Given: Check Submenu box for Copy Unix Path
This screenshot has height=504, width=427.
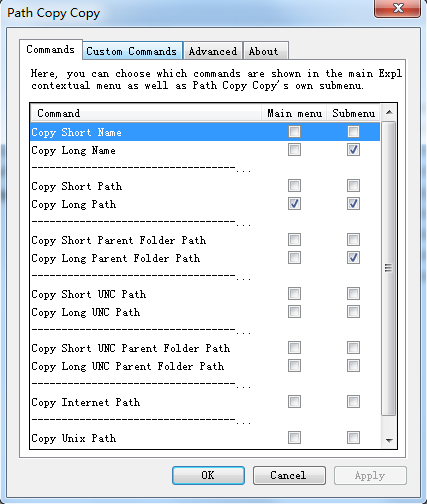Looking at the screenshot, I should click(x=353, y=438).
